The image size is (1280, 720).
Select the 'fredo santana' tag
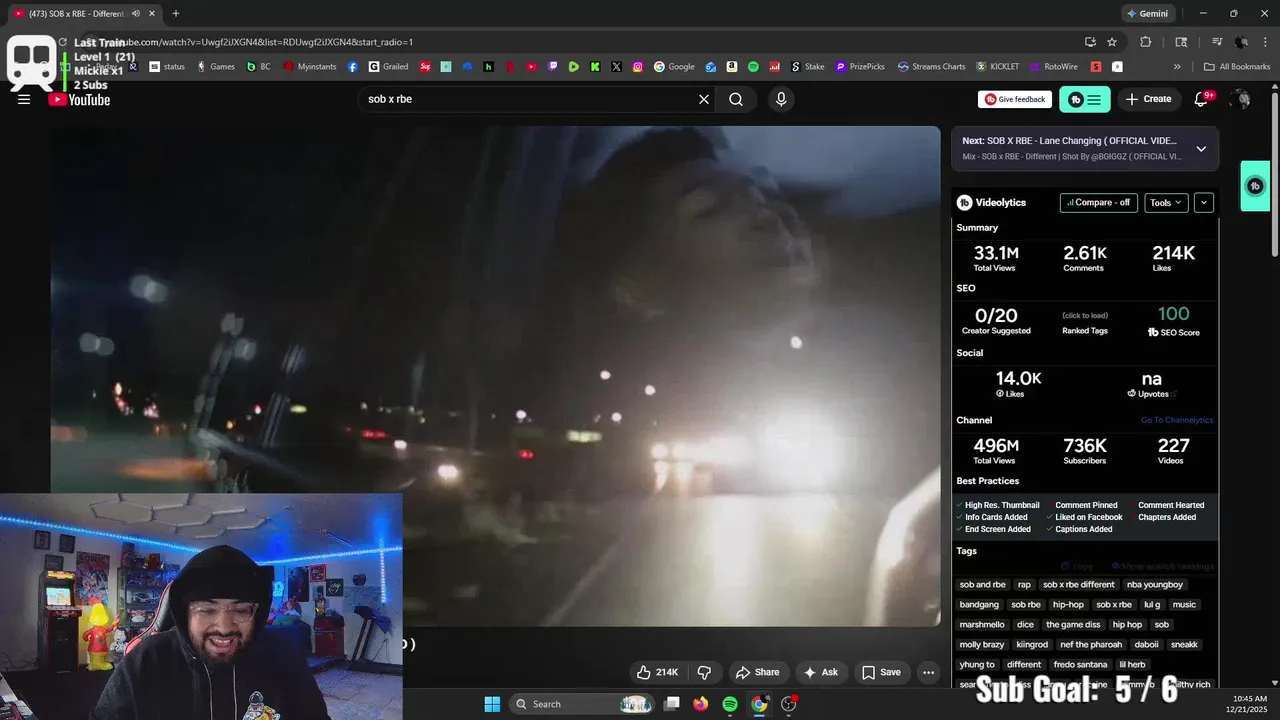[x=1079, y=665]
